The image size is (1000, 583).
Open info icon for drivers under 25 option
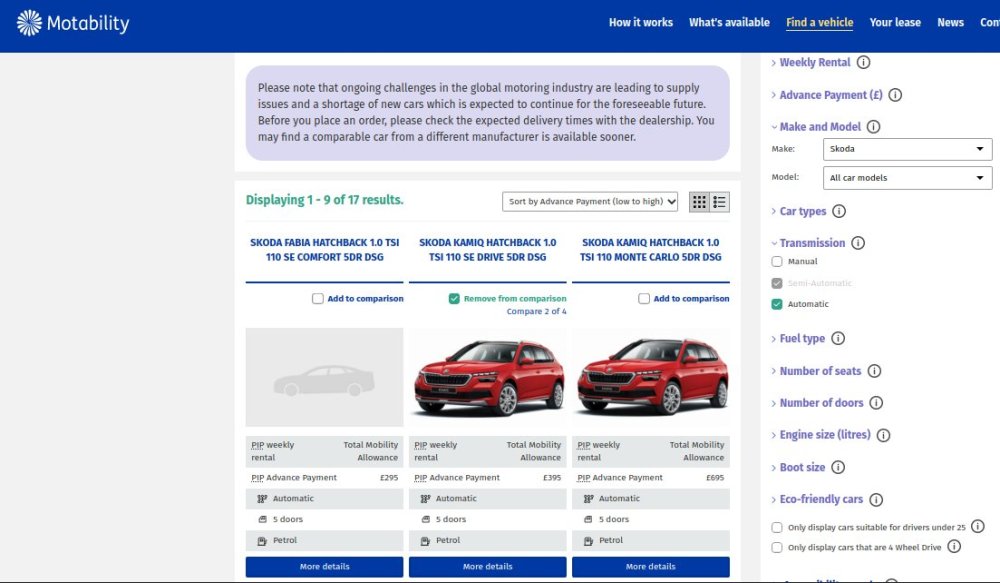[978, 526]
